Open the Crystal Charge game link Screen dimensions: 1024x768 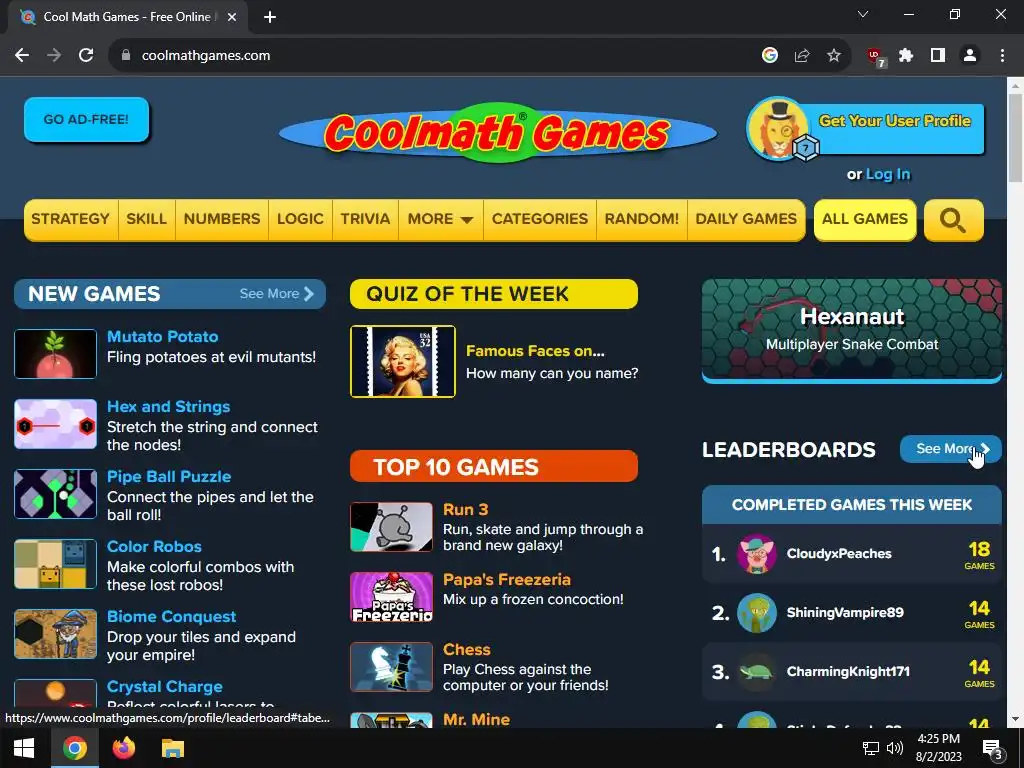point(165,687)
